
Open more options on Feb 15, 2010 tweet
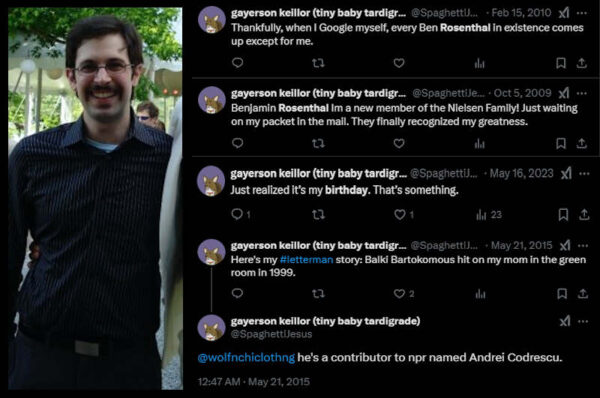(582, 13)
